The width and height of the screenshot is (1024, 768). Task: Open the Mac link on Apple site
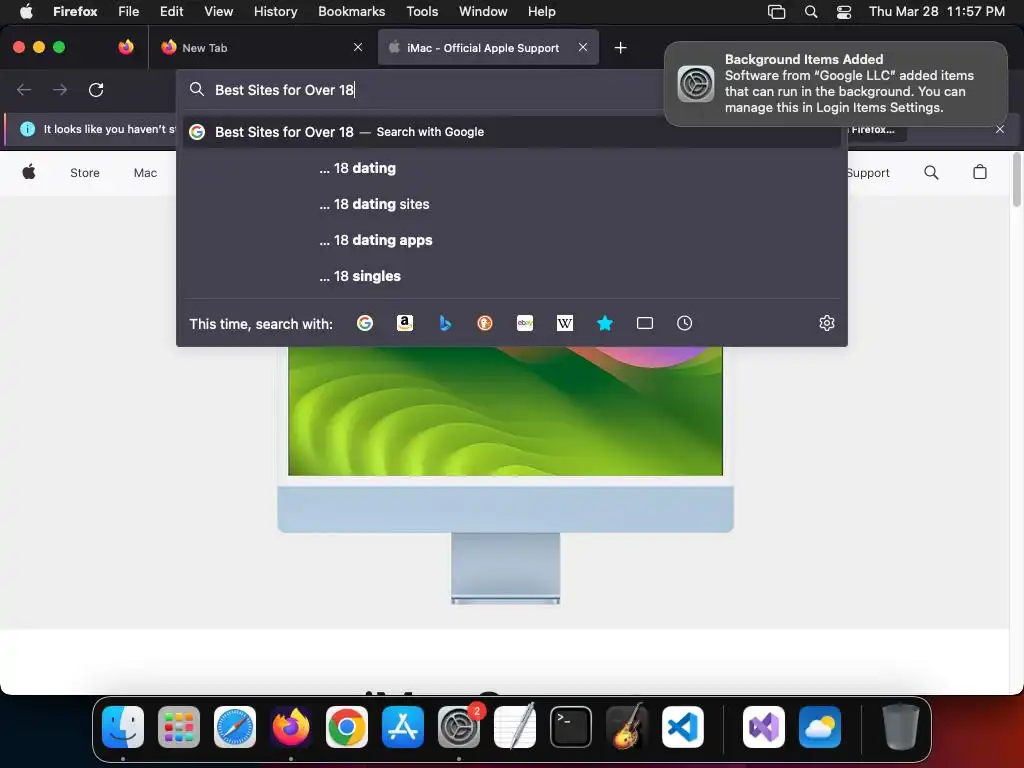[x=145, y=173]
